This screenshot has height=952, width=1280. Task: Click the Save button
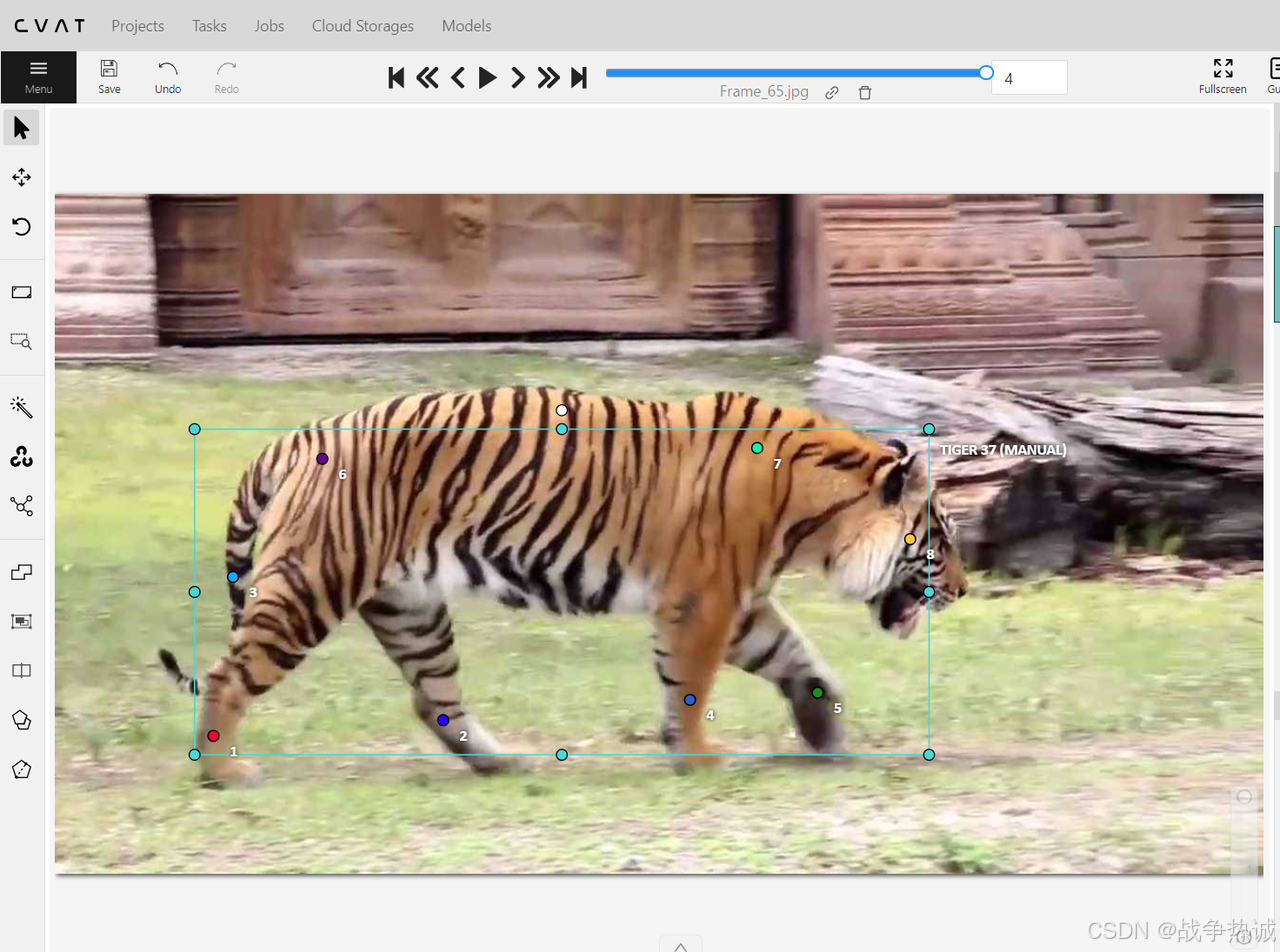[x=109, y=77]
